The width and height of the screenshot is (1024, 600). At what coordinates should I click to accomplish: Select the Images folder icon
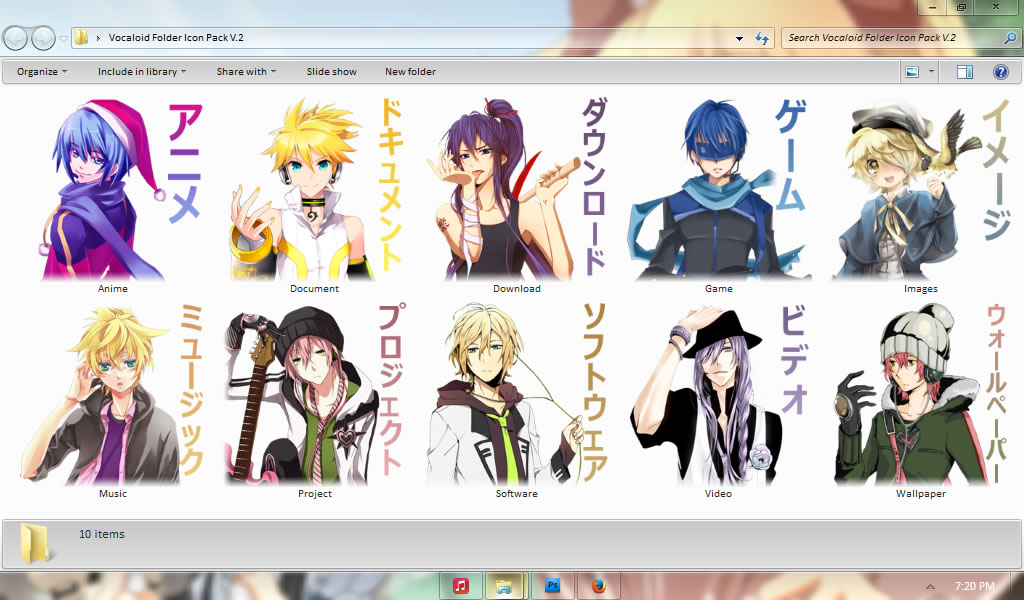[x=921, y=190]
